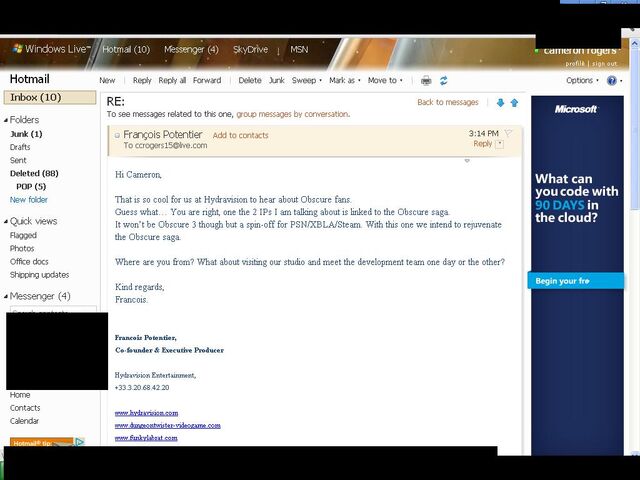This screenshot has height=480, width=640.
Task: Click Home in the sidebar
Action: pos(20,395)
